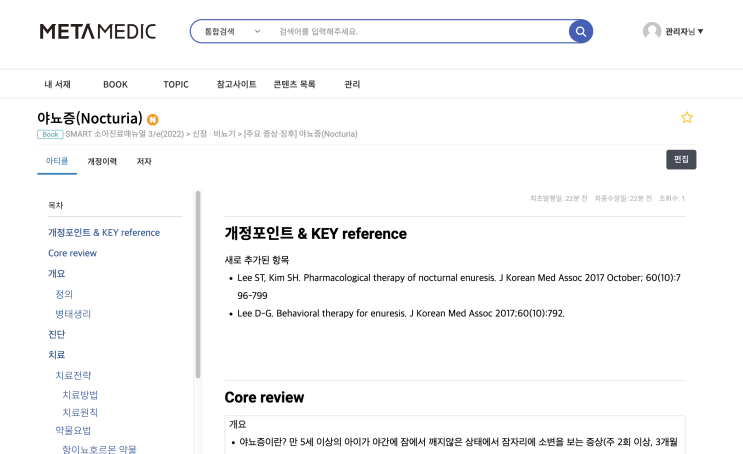Click the 개정포인트 & KEY reference heading
This screenshot has width=743, height=454.
(316, 234)
